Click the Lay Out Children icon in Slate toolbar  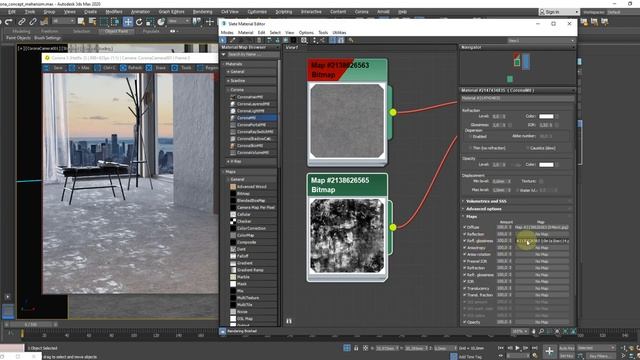(322, 40)
